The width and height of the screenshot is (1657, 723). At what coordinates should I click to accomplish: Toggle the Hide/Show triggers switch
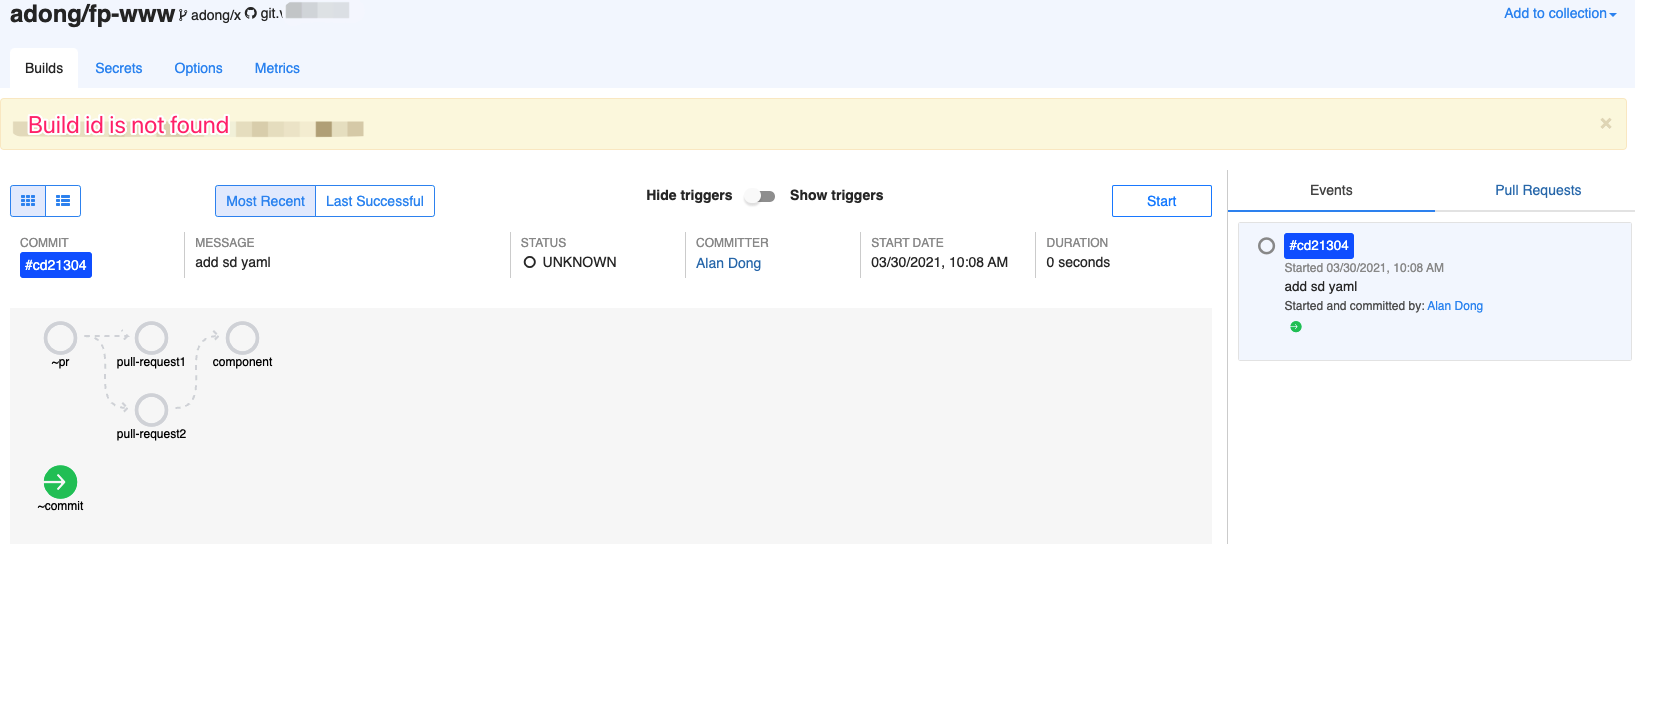(761, 196)
